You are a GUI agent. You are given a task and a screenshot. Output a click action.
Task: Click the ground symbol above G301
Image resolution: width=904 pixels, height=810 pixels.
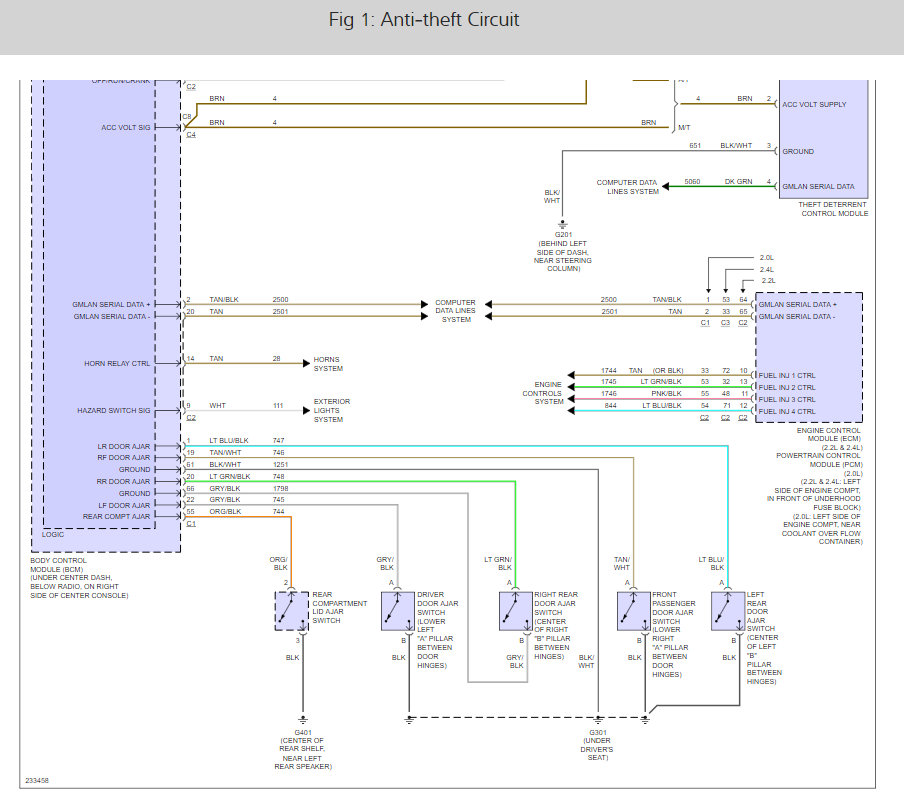pos(598,720)
